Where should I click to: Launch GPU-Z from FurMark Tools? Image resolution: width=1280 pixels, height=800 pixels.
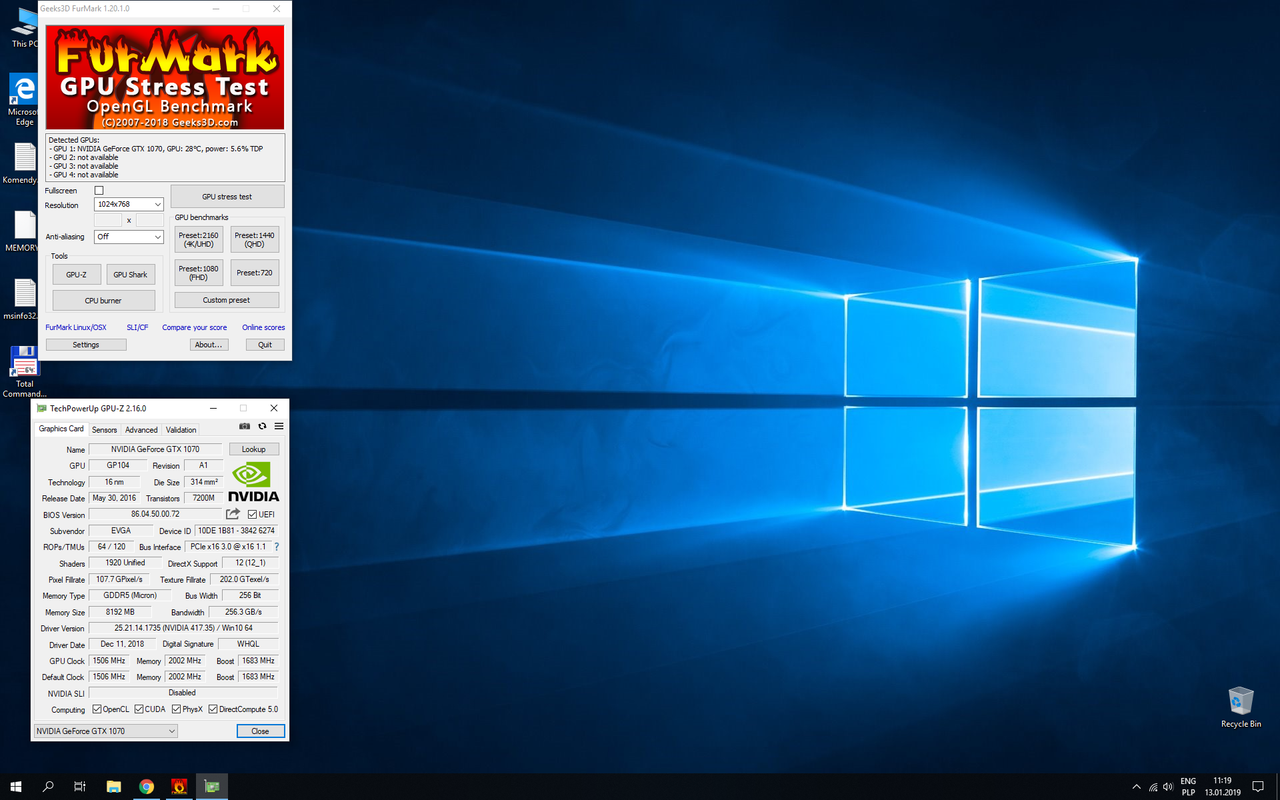point(77,274)
